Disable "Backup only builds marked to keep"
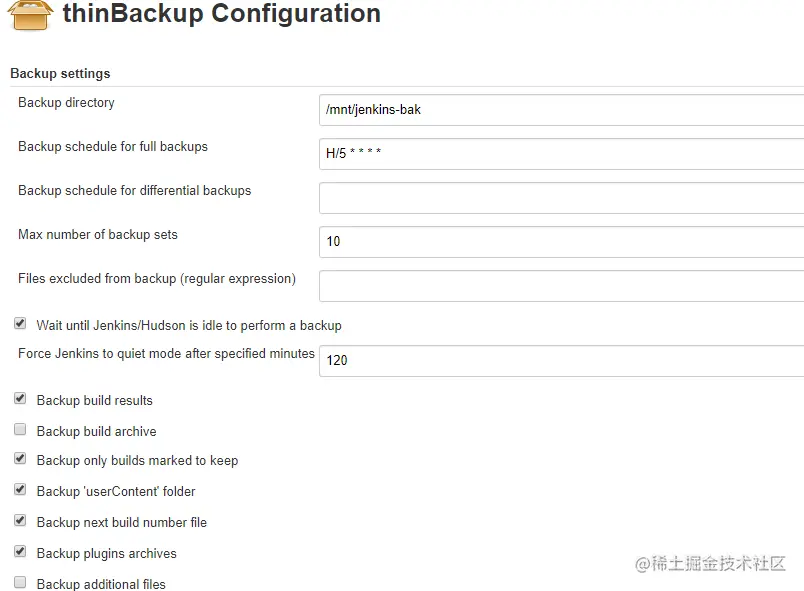The image size is (804, 591). tap(19, 459)
